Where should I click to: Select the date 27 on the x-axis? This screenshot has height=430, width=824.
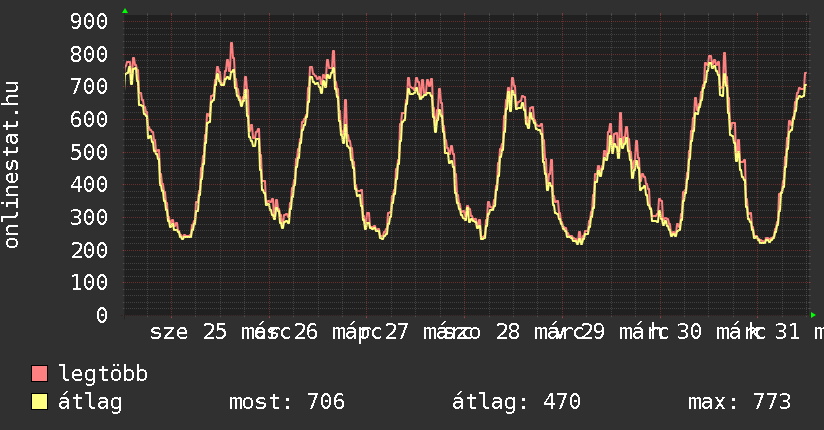point(397,332)
